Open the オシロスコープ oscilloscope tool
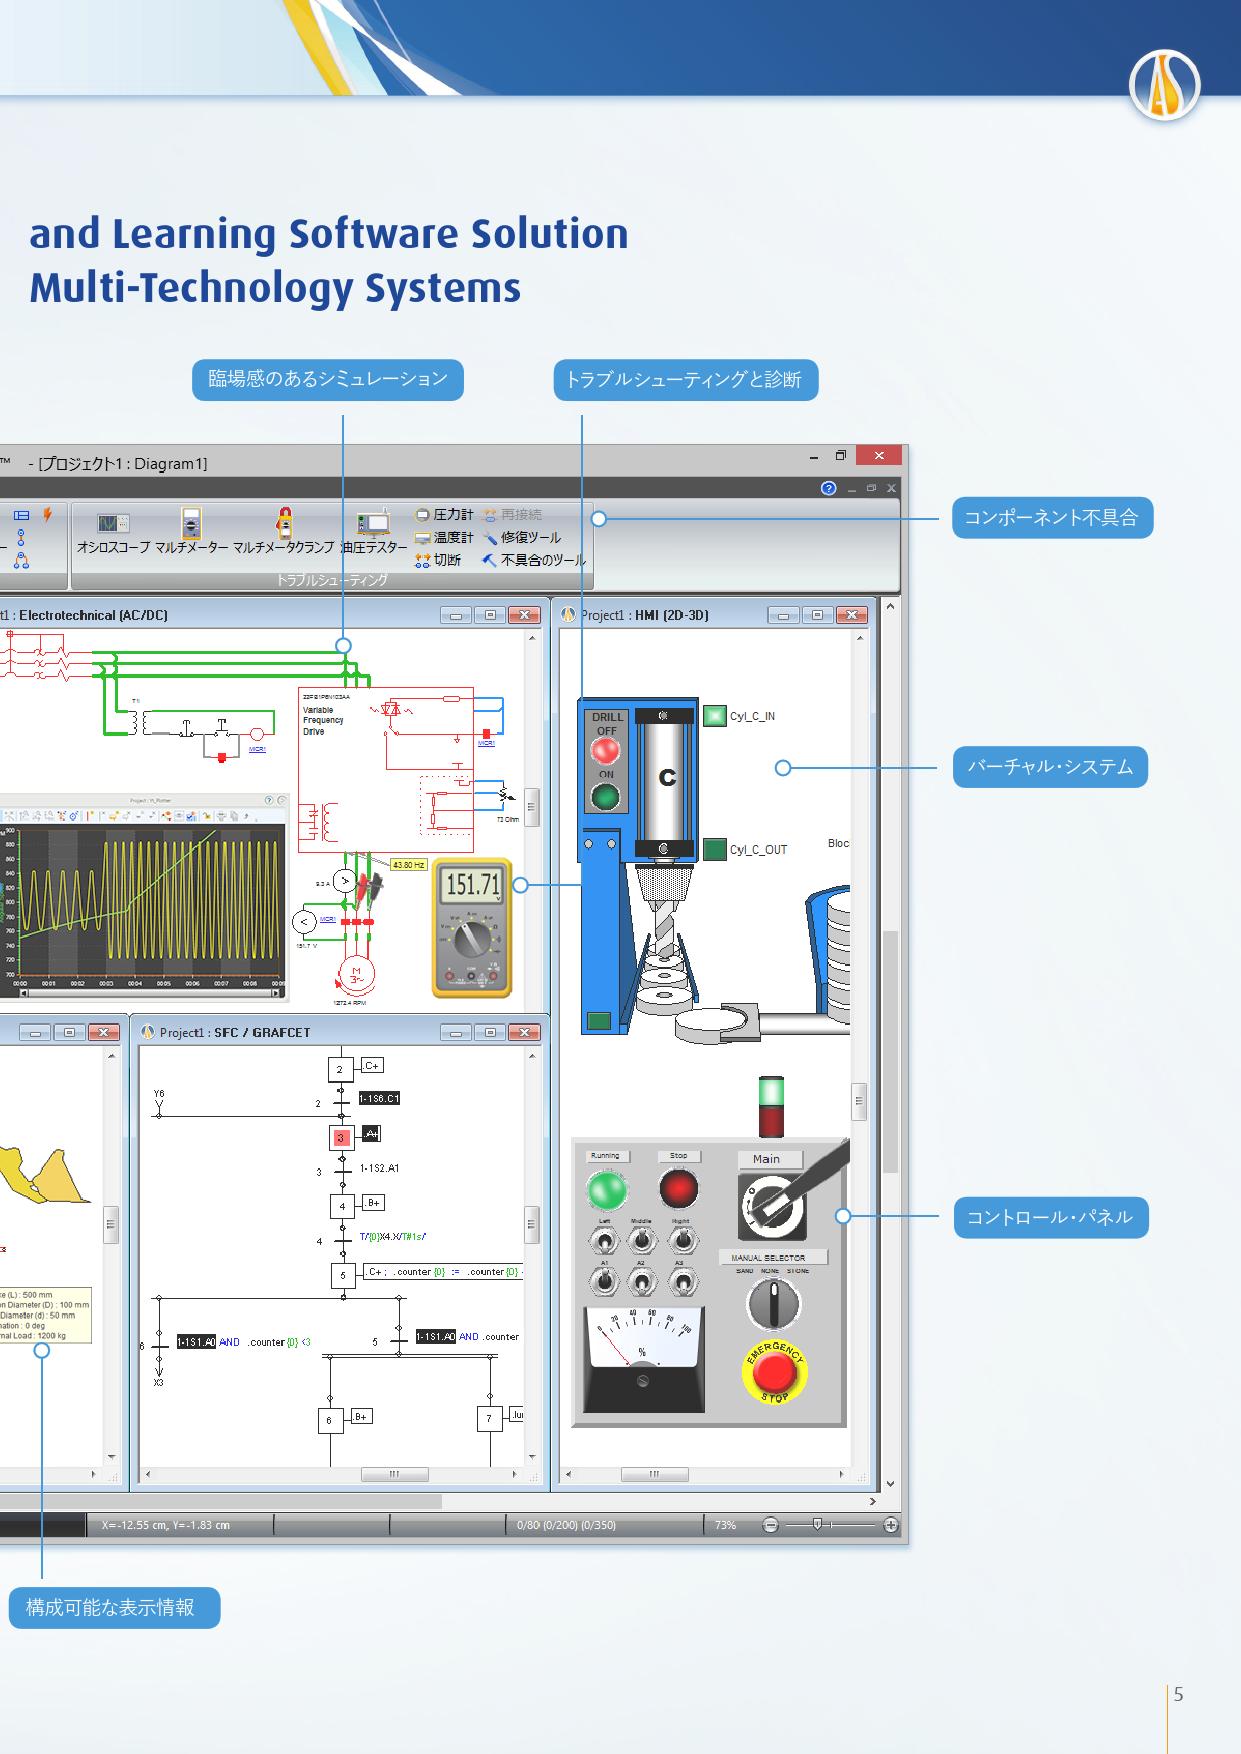 (x=113, y=532)
